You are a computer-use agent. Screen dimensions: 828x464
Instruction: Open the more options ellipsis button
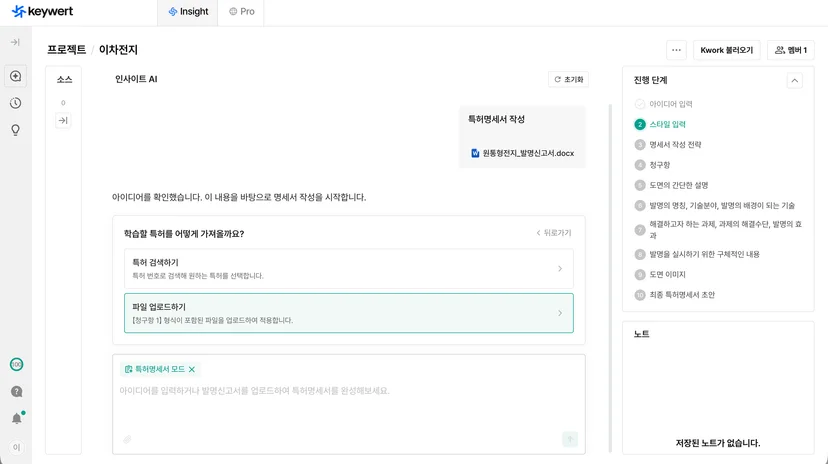[x=676, y=50]
